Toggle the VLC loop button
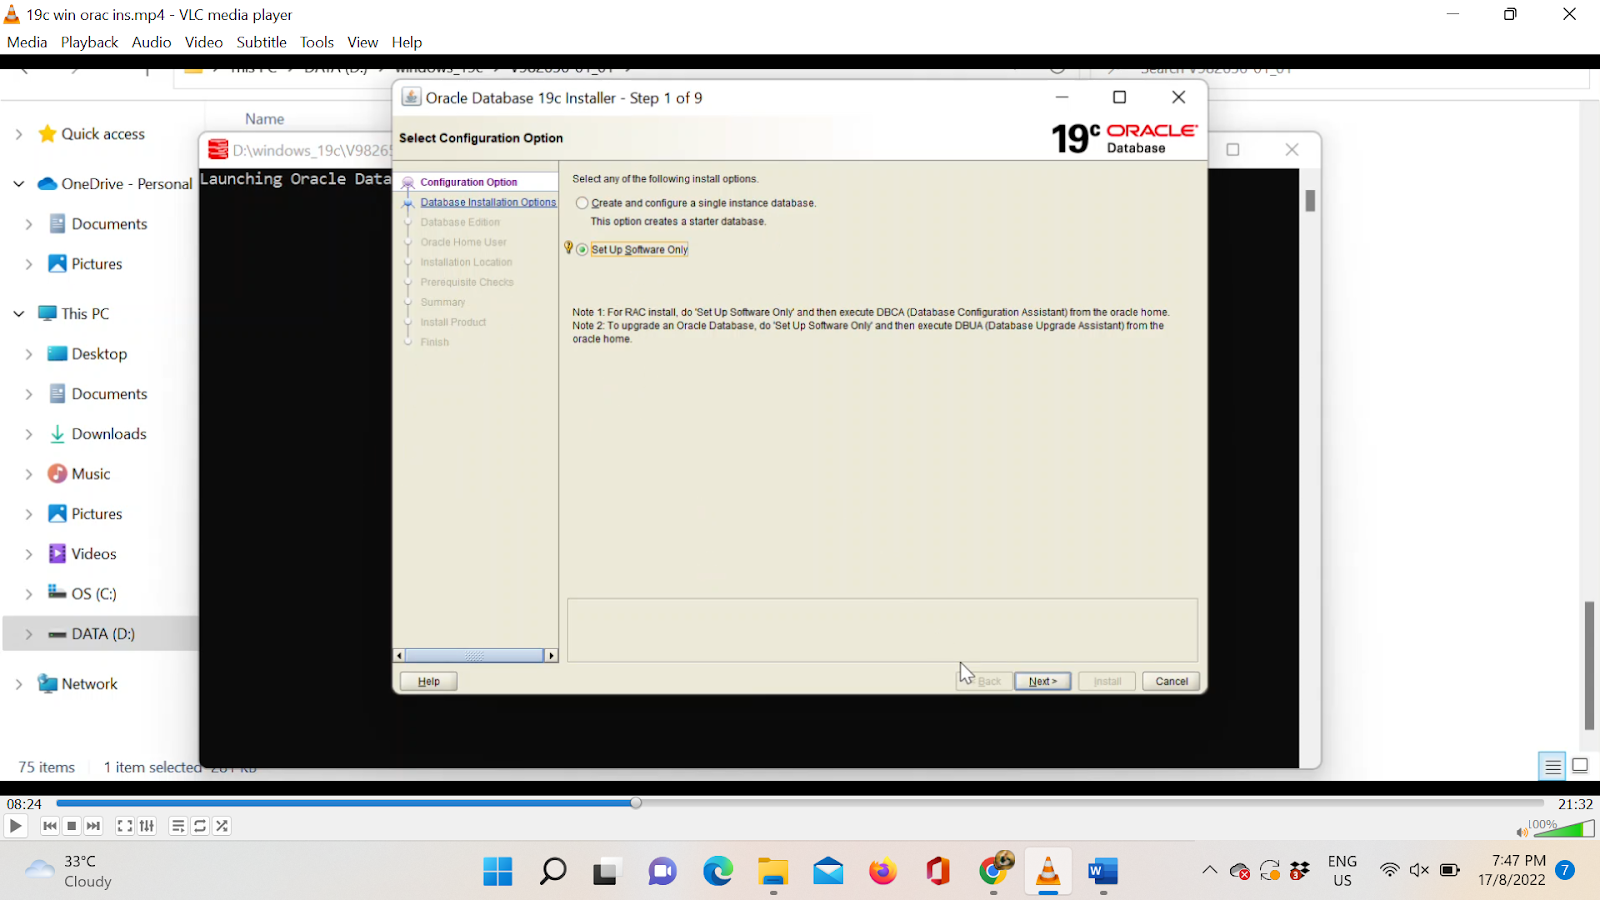 click(x=200, y=826)
